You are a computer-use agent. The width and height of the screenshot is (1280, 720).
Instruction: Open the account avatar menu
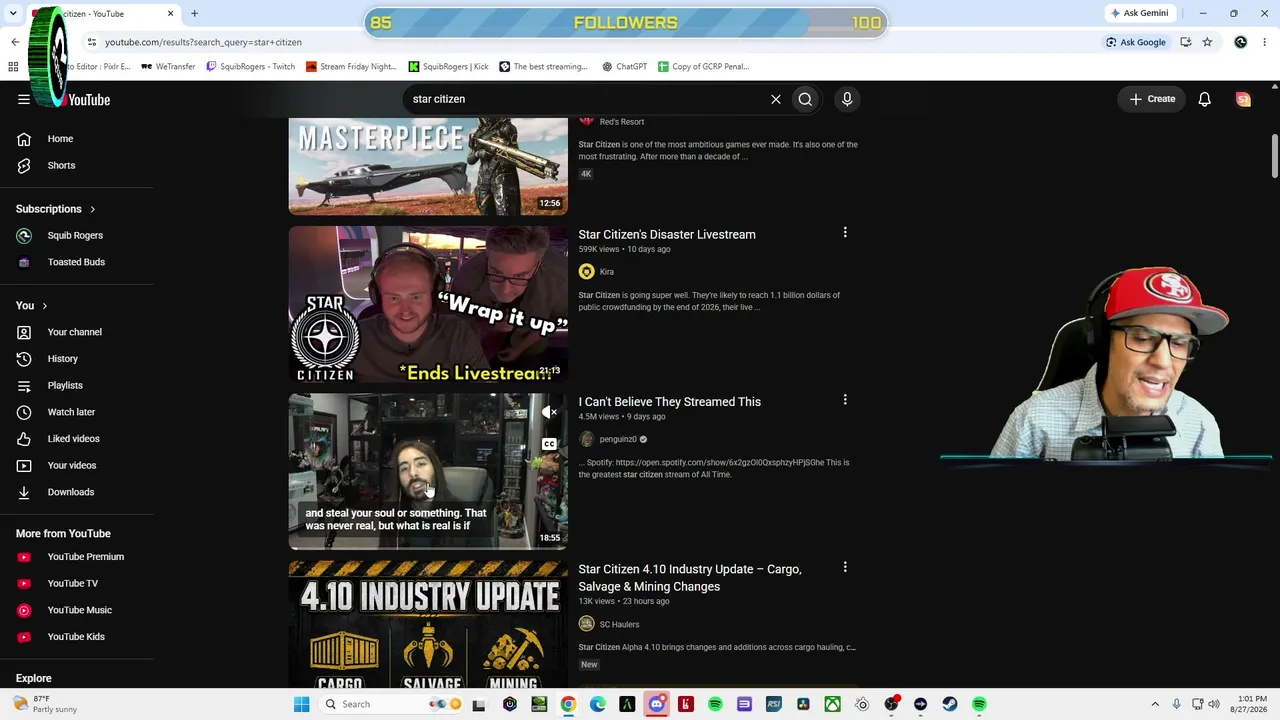1243,99
